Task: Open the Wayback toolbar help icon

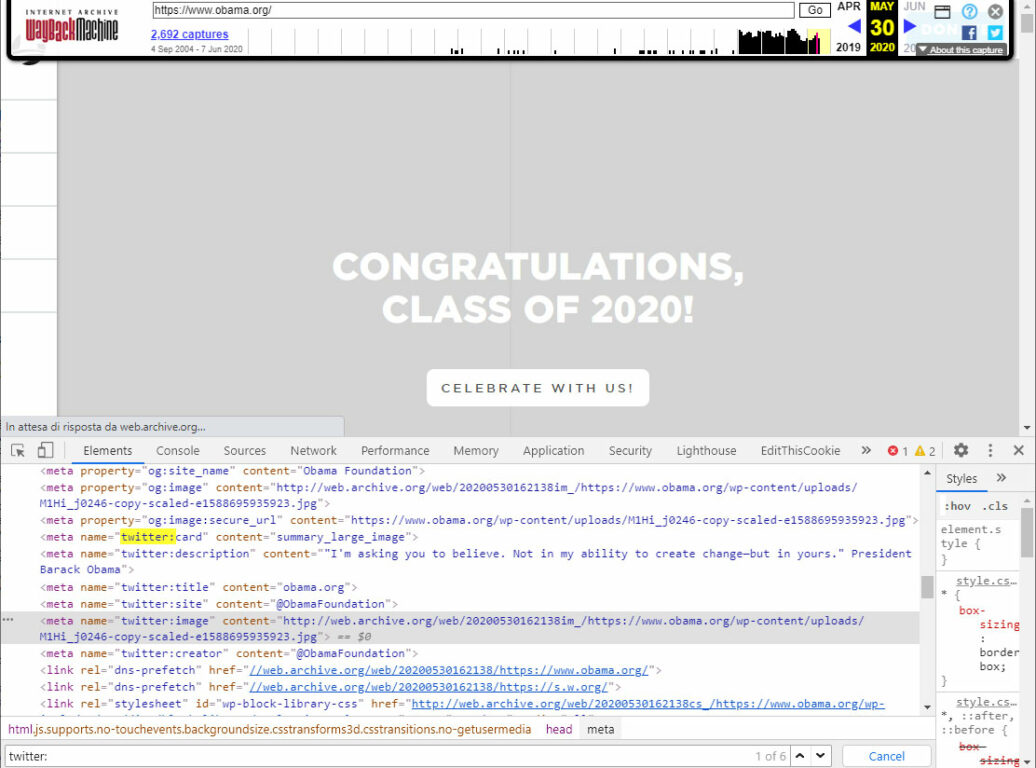Action: (969, 11)
